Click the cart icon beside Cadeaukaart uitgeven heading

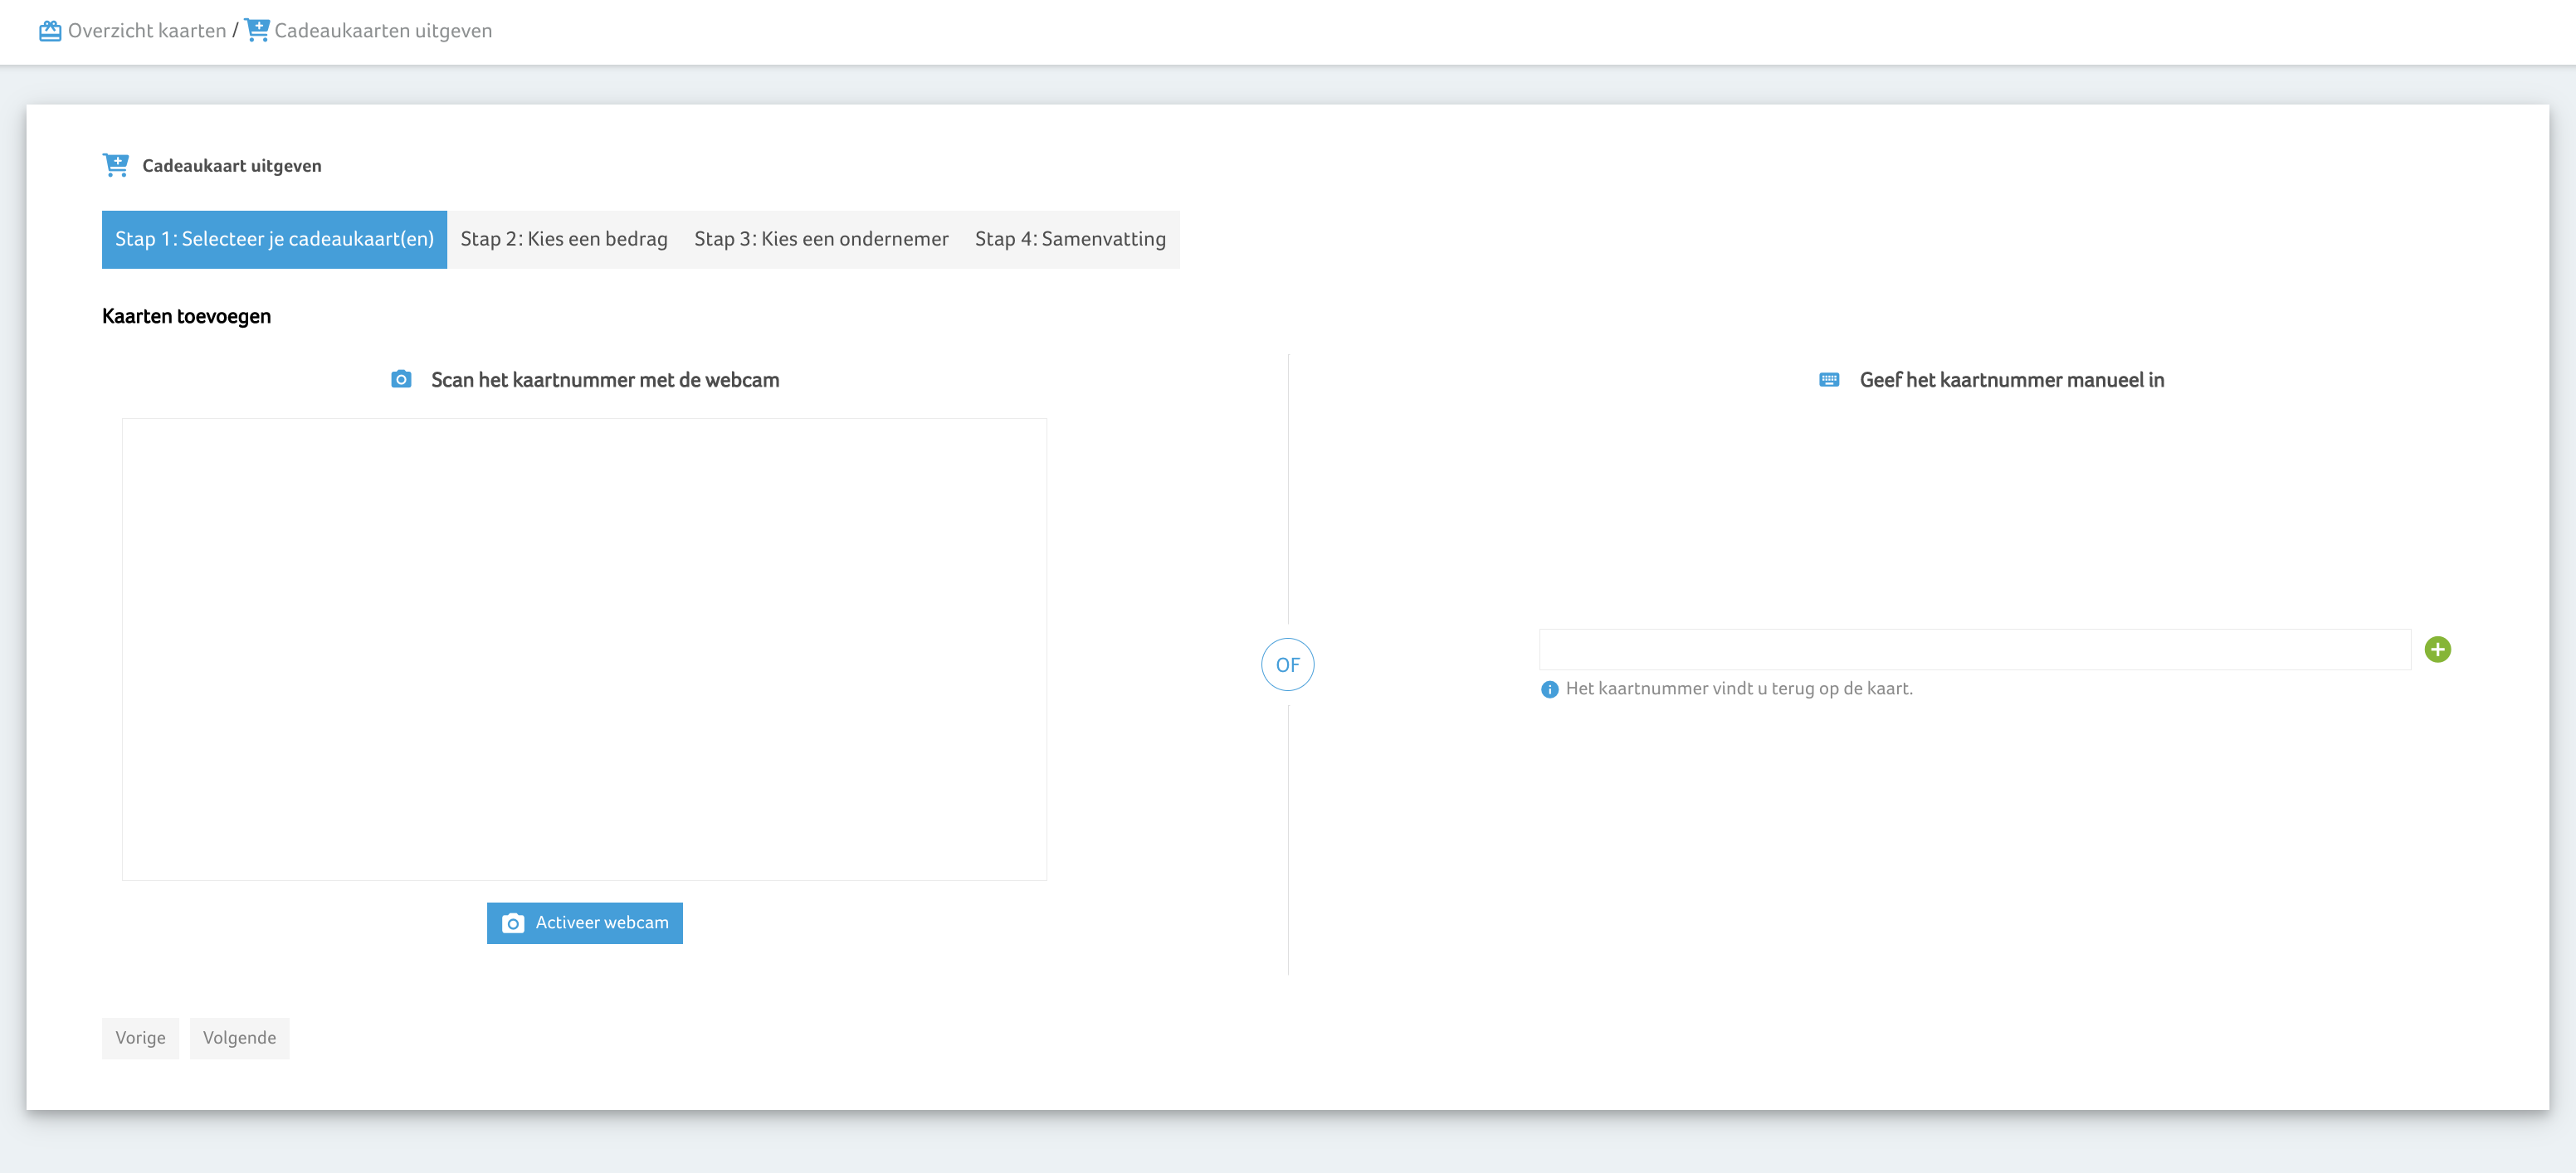click(x=116, y=165)
